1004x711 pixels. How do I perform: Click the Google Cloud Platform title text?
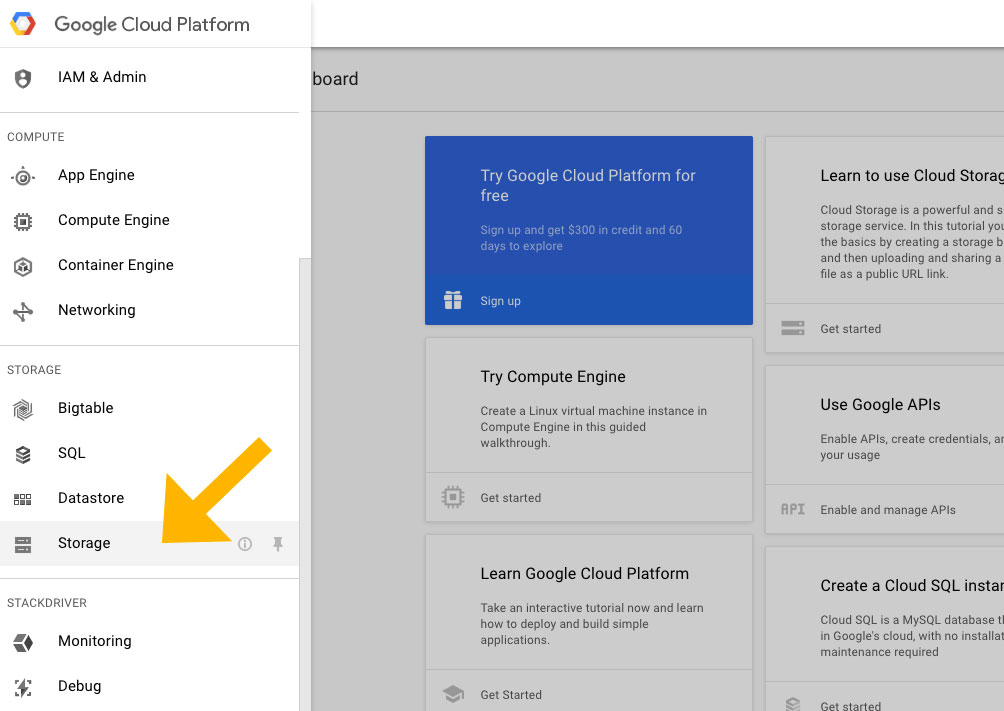pos(152,24)
